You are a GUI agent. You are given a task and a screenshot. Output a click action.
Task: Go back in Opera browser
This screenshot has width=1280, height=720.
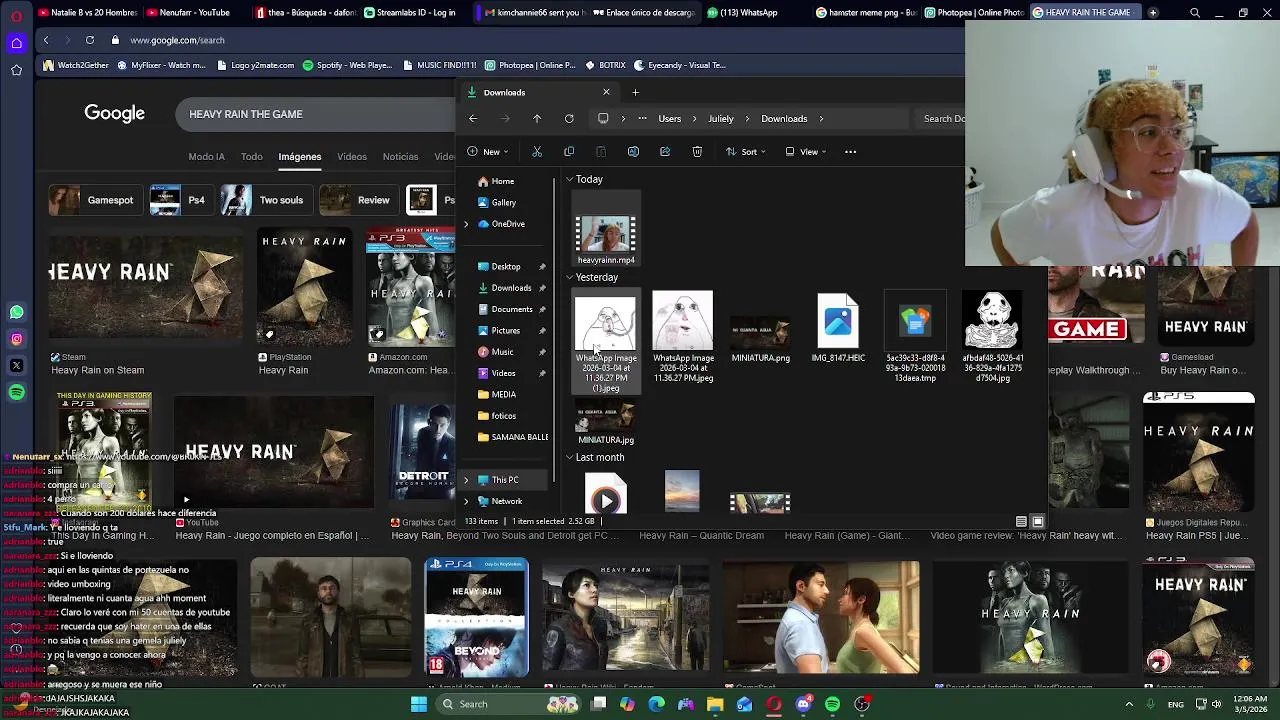[x=46, y=40]
